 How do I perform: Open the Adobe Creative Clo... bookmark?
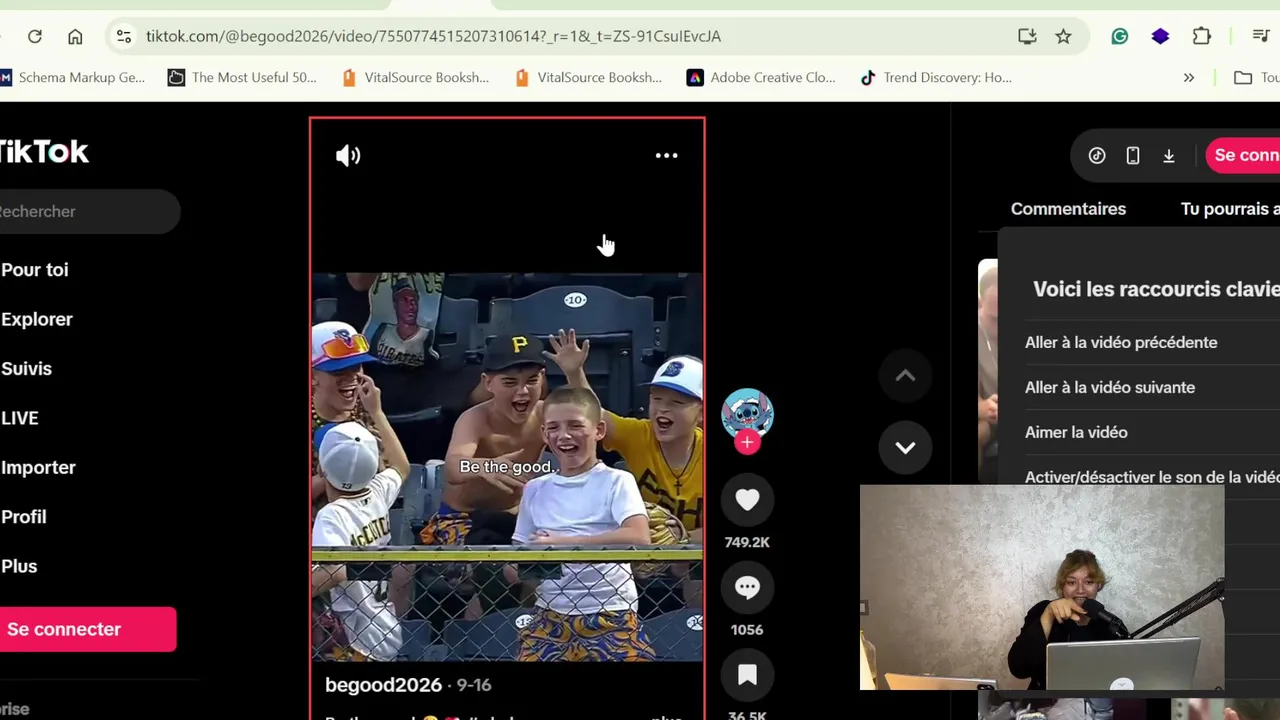pyautogui.click(x=761, y=77)
